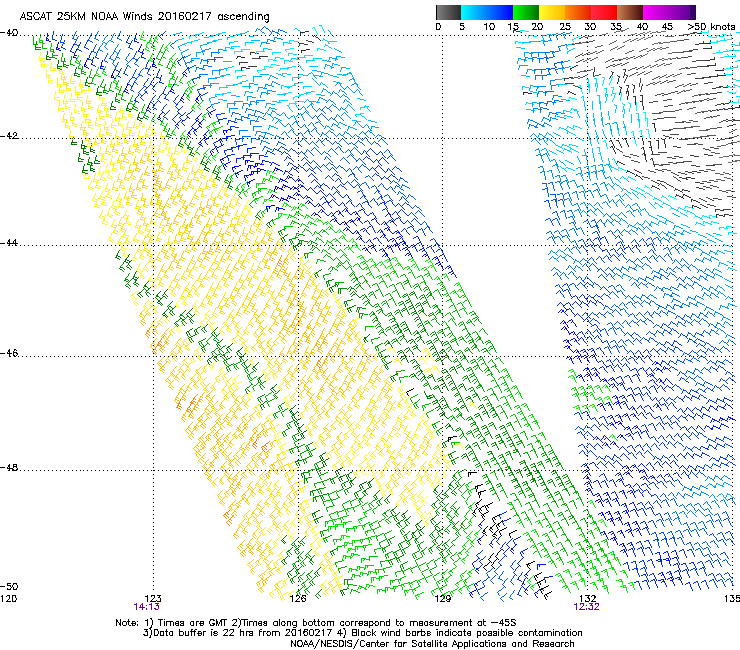740x650 pixels.
Task: Click the chart title 'ASCAT 25KM NOAA Winds 20160217 ascending'
Action: 144,16
